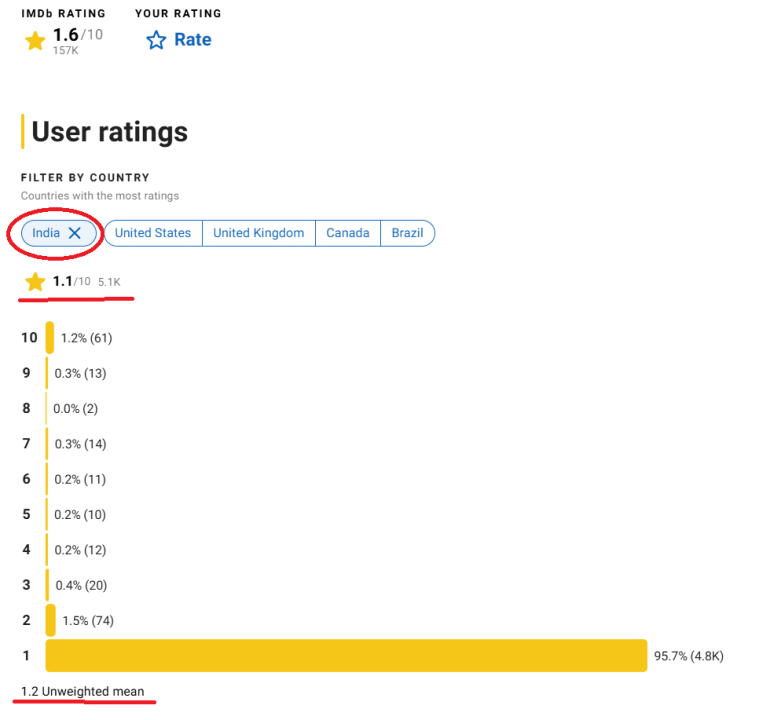
Task: Click the 1.5% (74) ratings label
Action: [87, 620]
